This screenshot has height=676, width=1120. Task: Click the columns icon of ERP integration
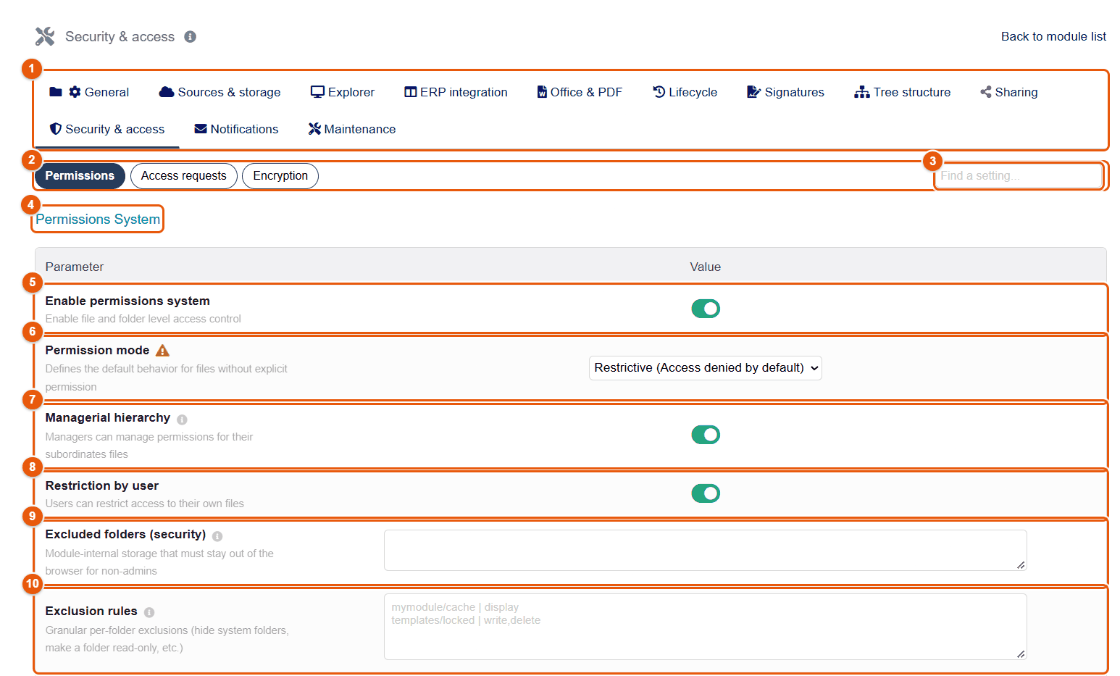tap(411, 92)
